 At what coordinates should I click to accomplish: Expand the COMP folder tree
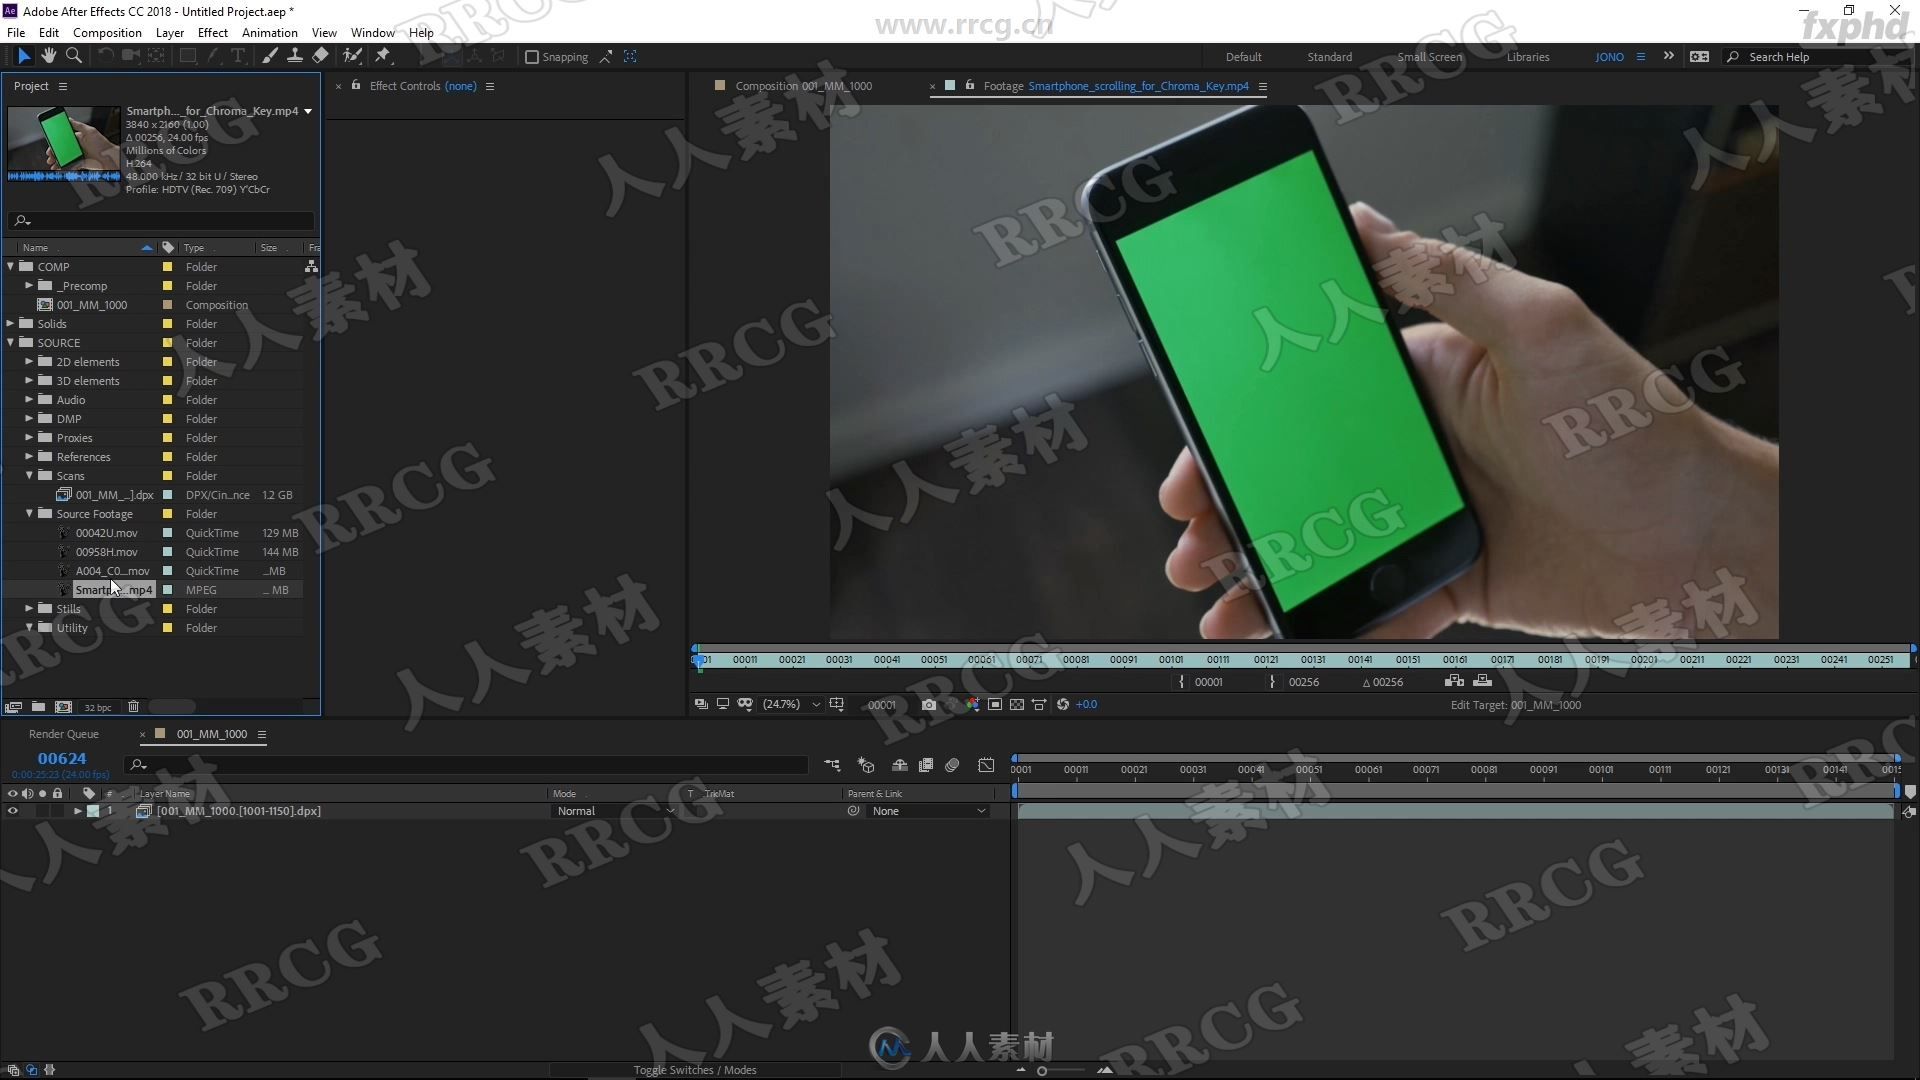click(12, 266)
